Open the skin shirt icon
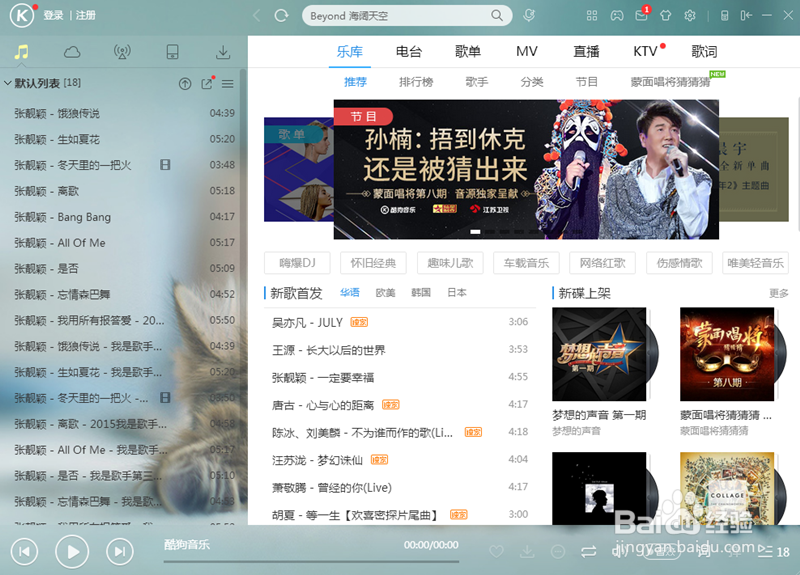 point(665,16)
